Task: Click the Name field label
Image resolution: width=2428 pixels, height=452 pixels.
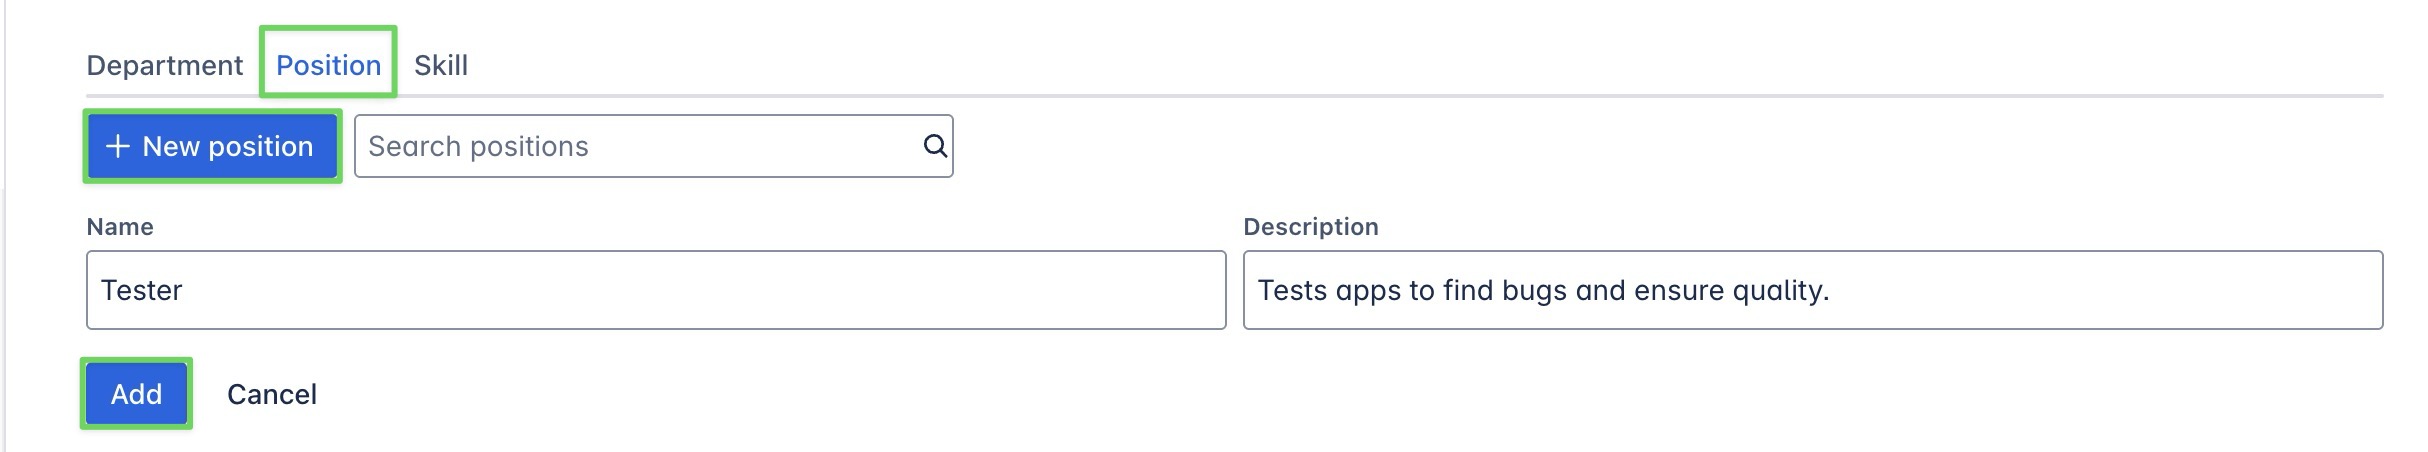Action: 120,227
